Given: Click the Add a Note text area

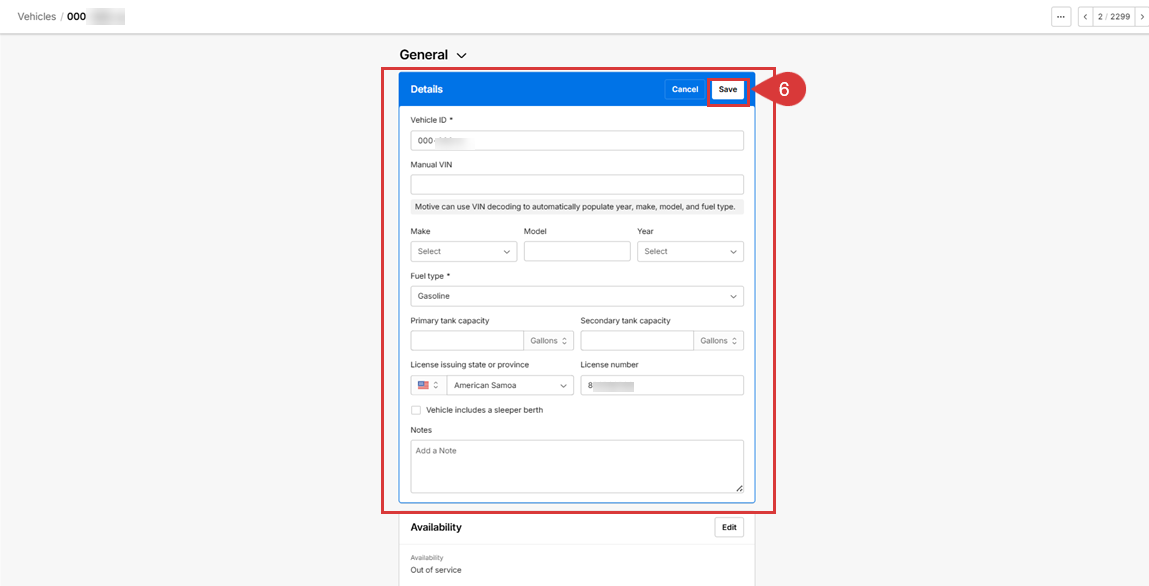Looking at the screenshot, I should 576,465.
